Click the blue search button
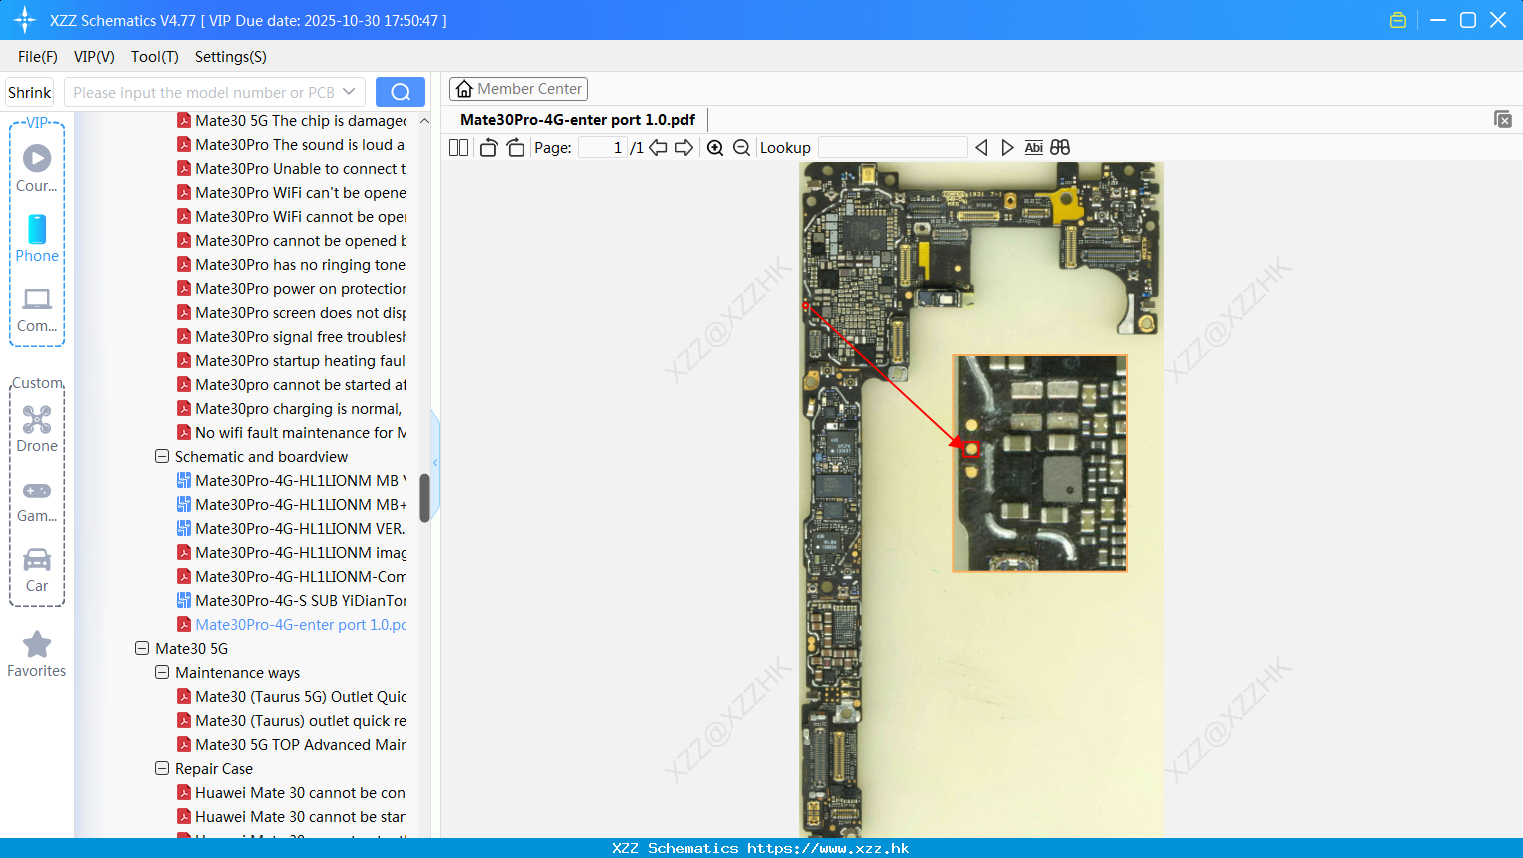The width and height of the screenshot is (1523, 858). click(x=400, y=92)
